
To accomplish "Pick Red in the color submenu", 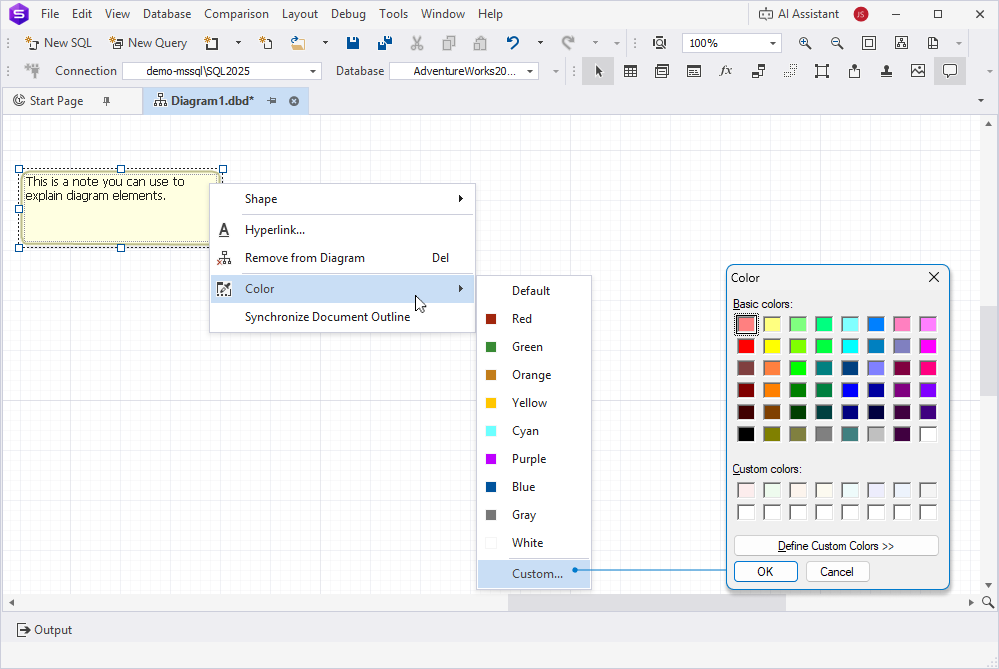I will [x=534, y=319].
